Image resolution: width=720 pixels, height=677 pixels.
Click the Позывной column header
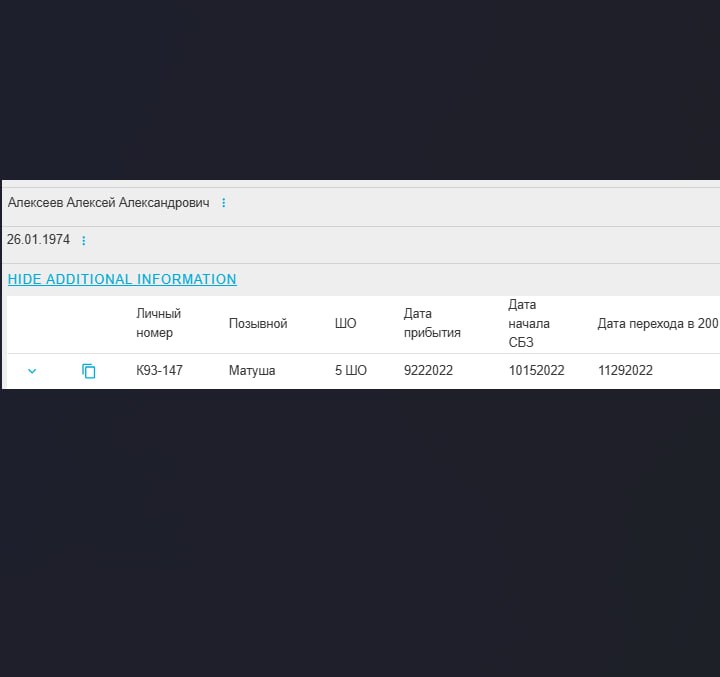click(x=258, y=324)
